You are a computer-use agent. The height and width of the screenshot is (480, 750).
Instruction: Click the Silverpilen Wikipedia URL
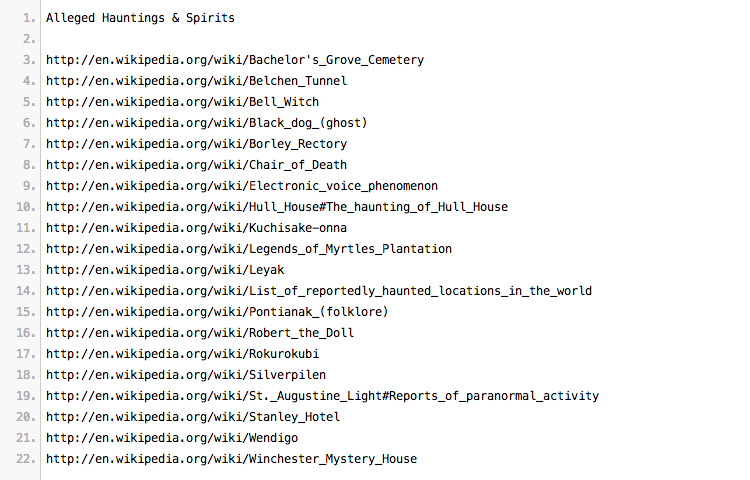pyautogui.click(x=186, y=375)
